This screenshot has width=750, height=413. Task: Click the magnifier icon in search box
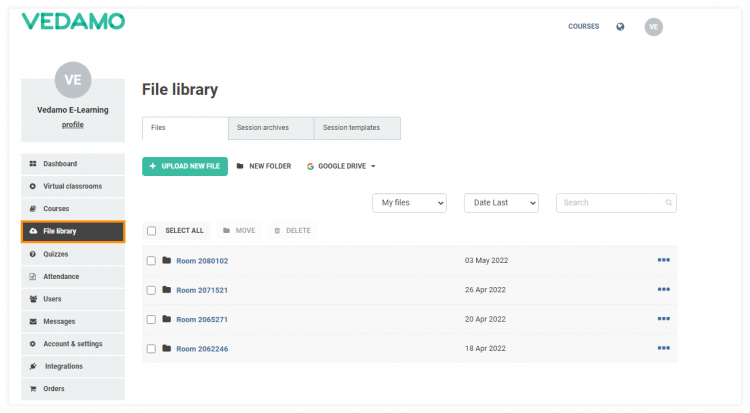pyautogui.click(x=669, y=203)
